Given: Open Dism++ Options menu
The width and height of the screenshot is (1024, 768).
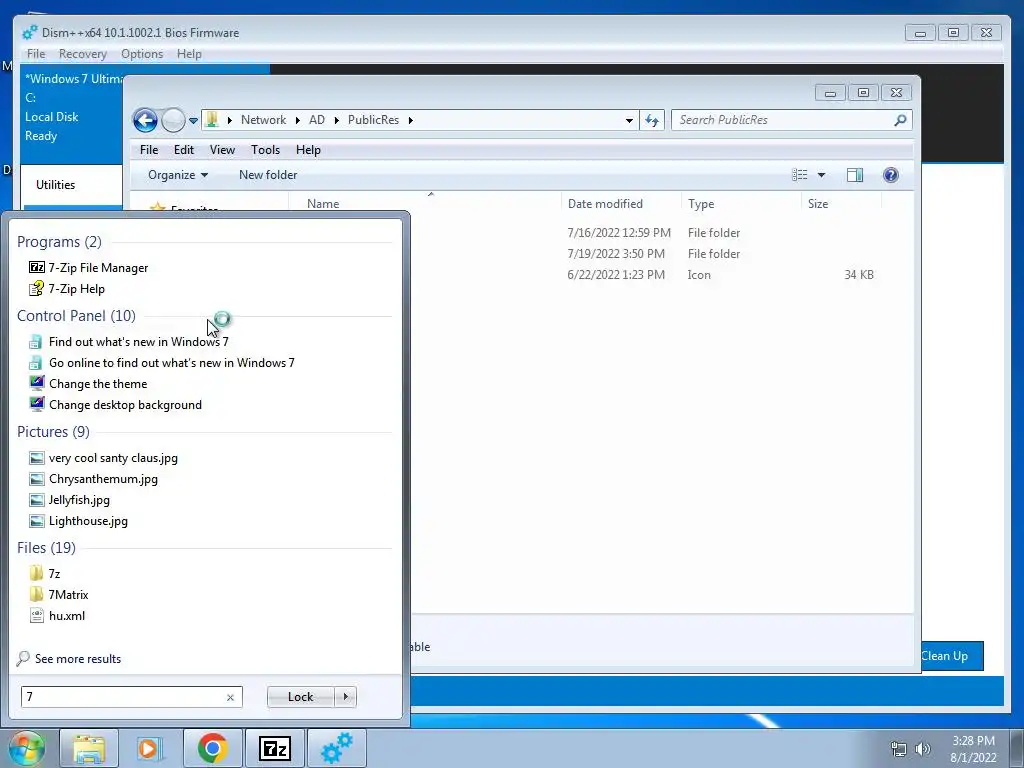Looking at the screenshot, I should click(x=142, y=54).
